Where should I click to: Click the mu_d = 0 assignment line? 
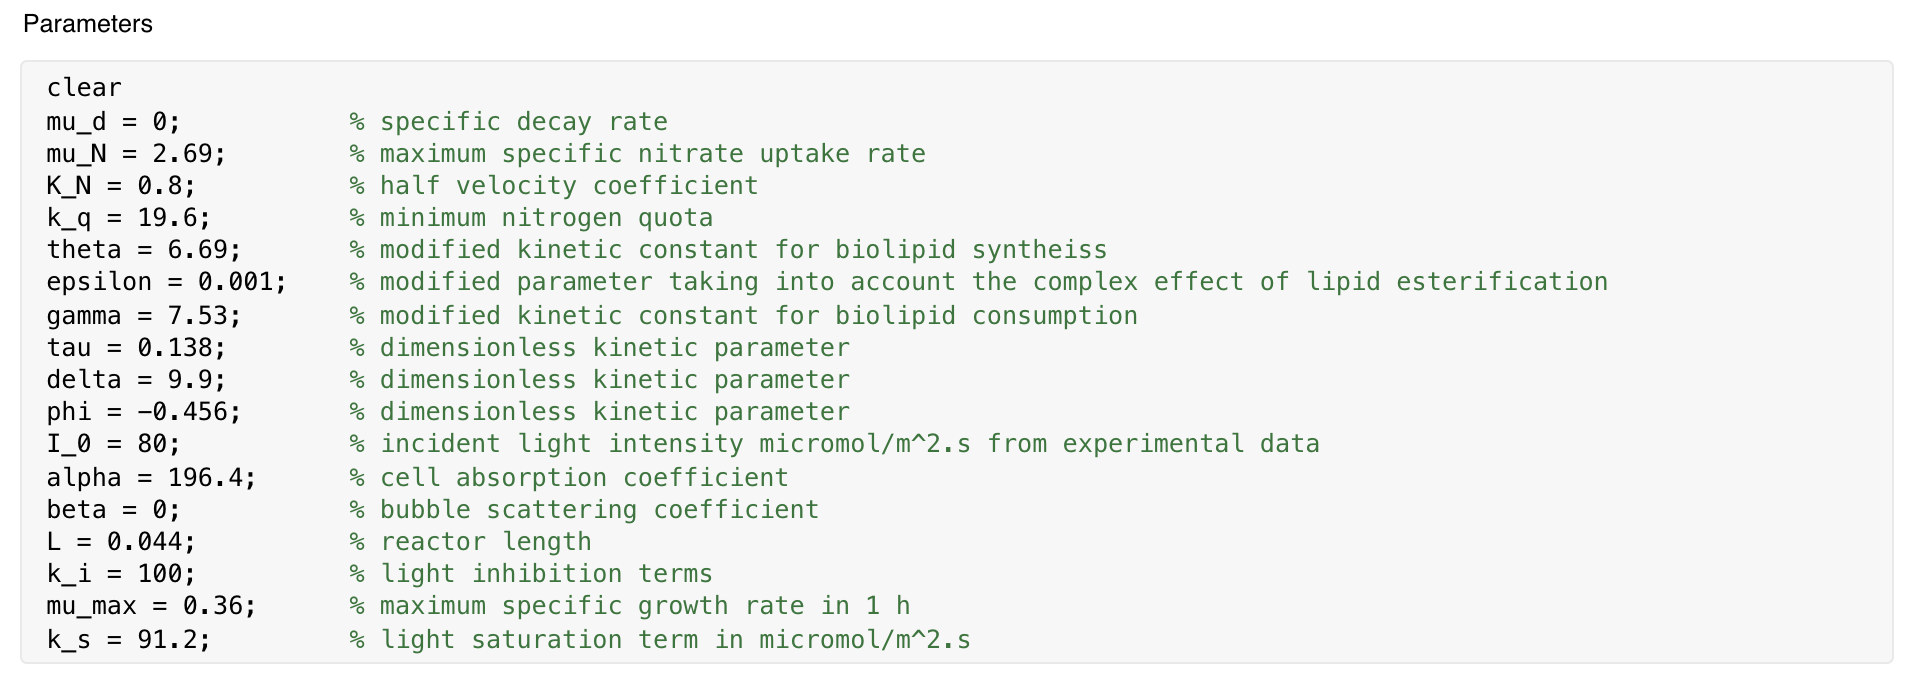(x=114, y=122)
